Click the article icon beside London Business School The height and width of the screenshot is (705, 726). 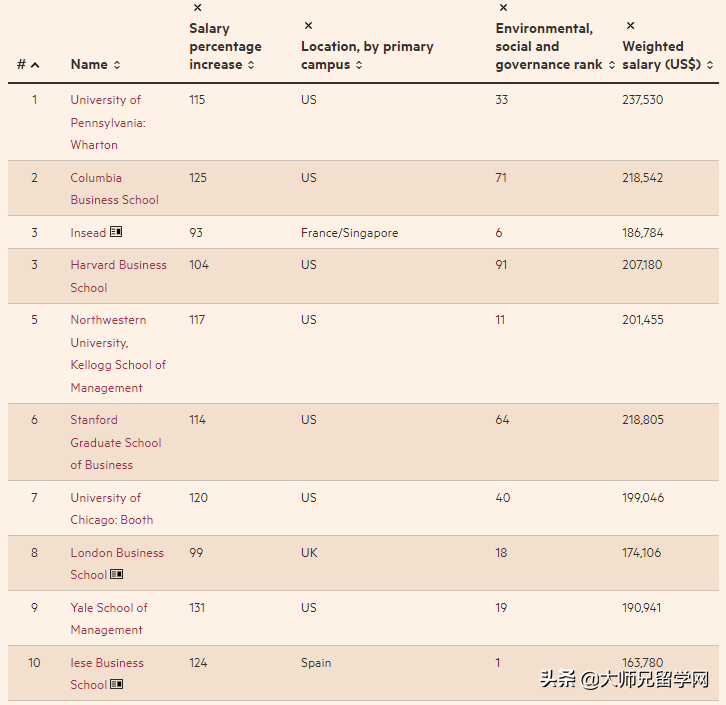pyautogui.click(x=117, y=575)
